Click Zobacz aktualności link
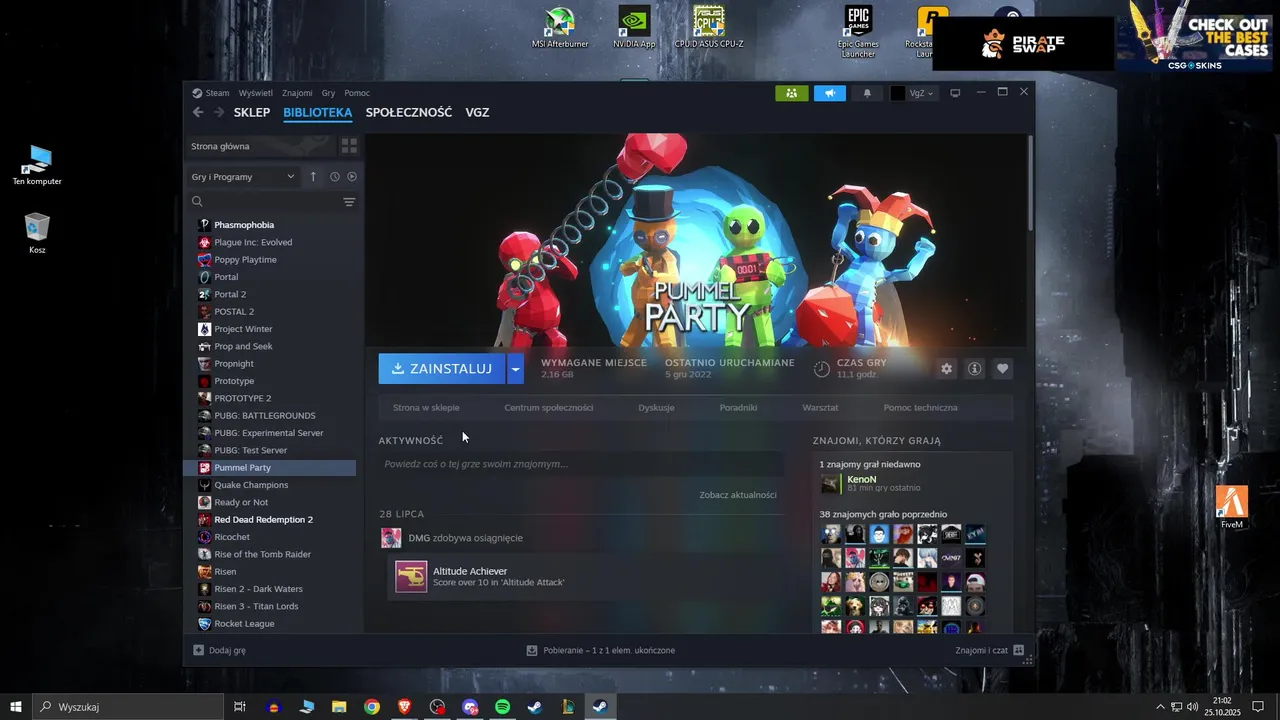 (738, 495)
